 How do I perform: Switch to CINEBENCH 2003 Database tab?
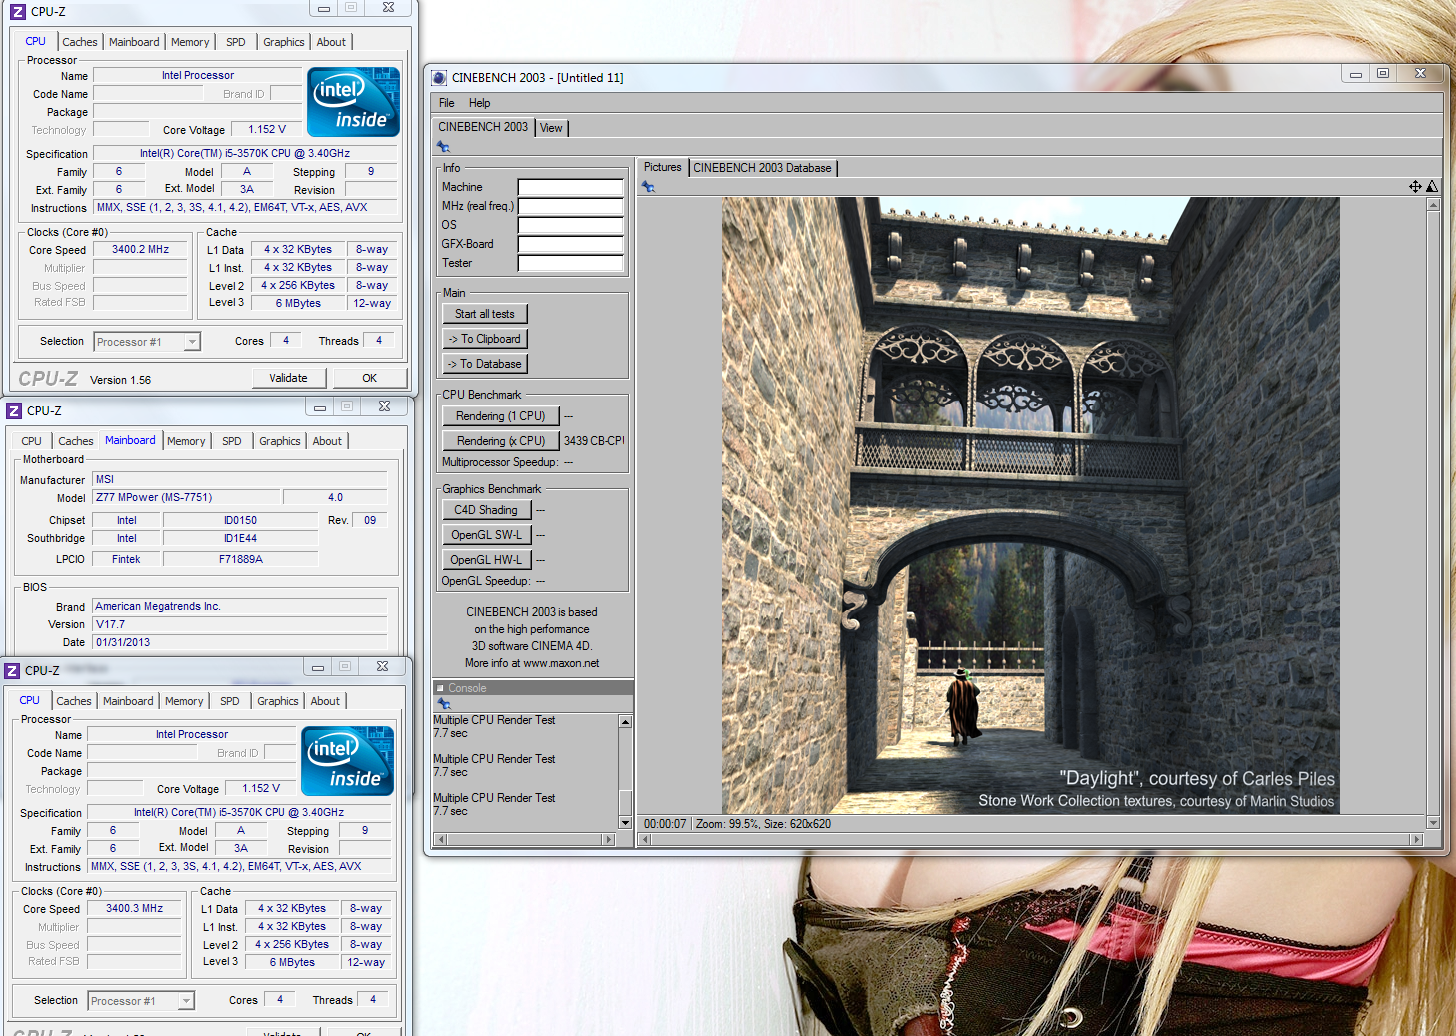762,168
